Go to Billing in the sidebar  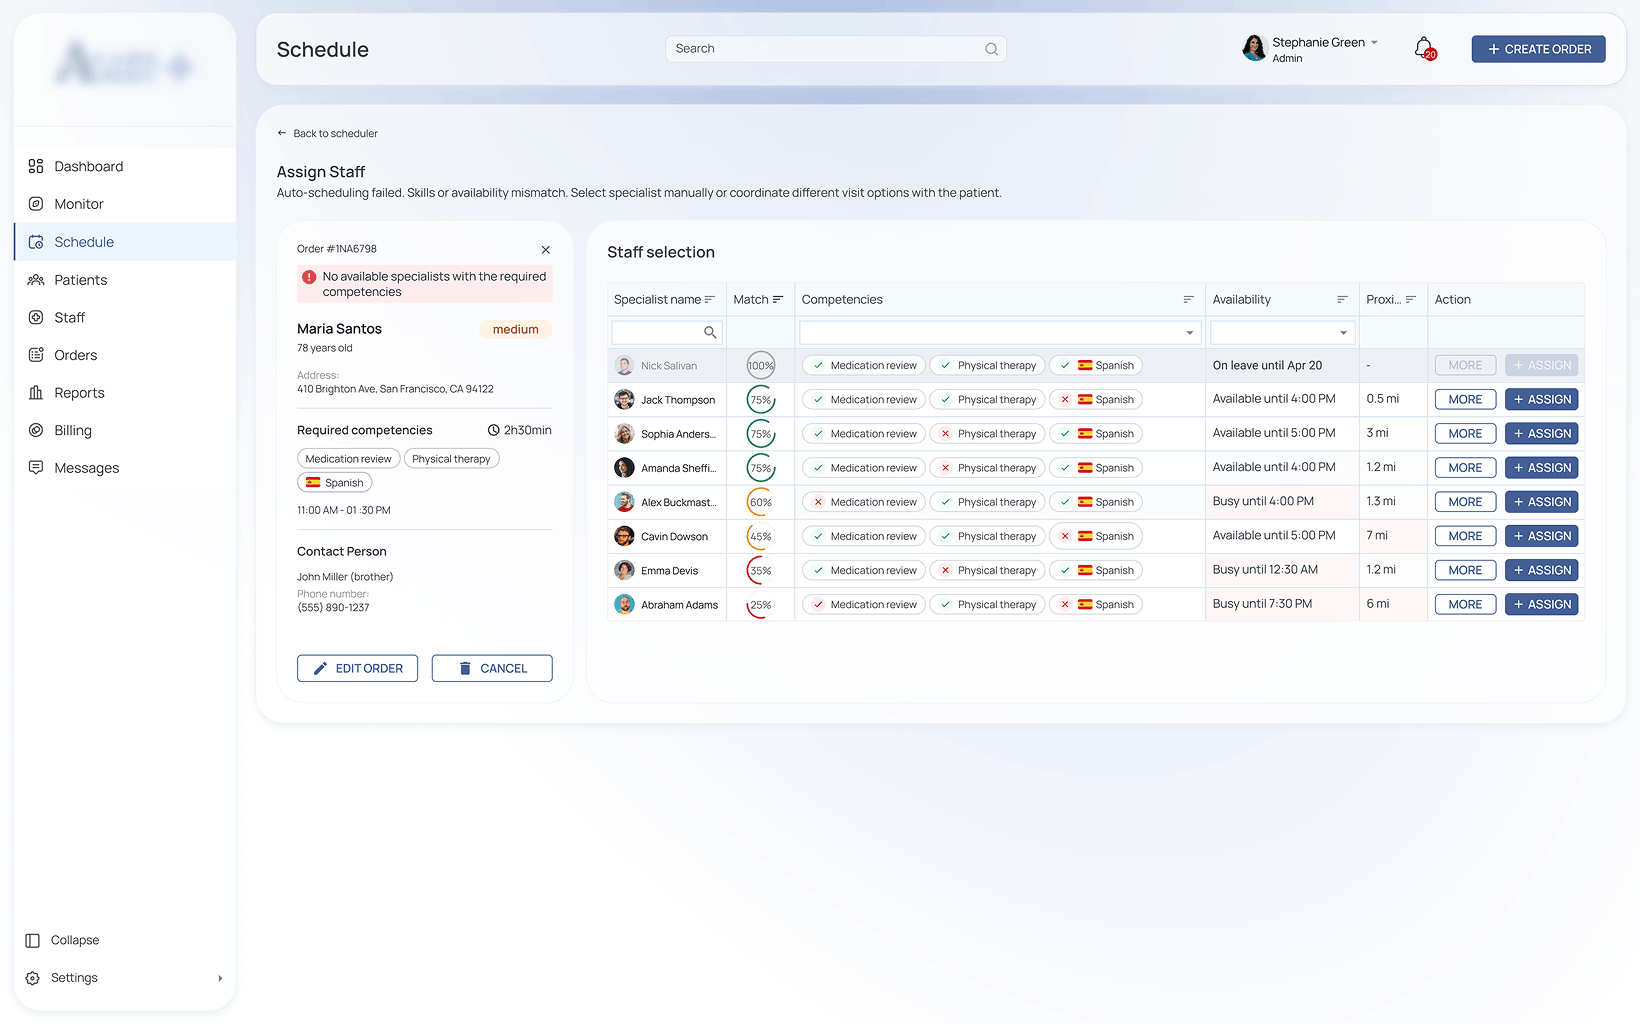point(72,431)
